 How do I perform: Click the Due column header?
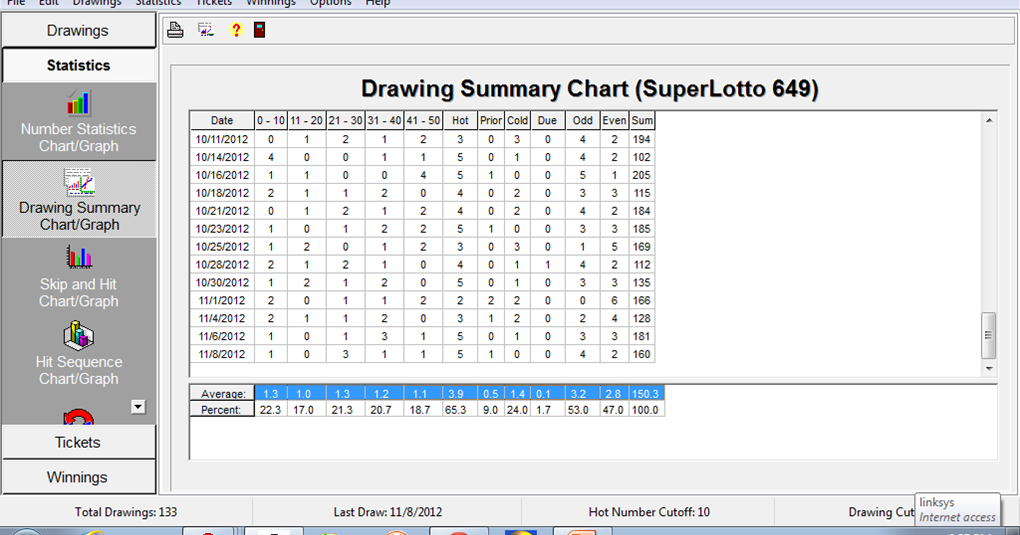(547, 120)
